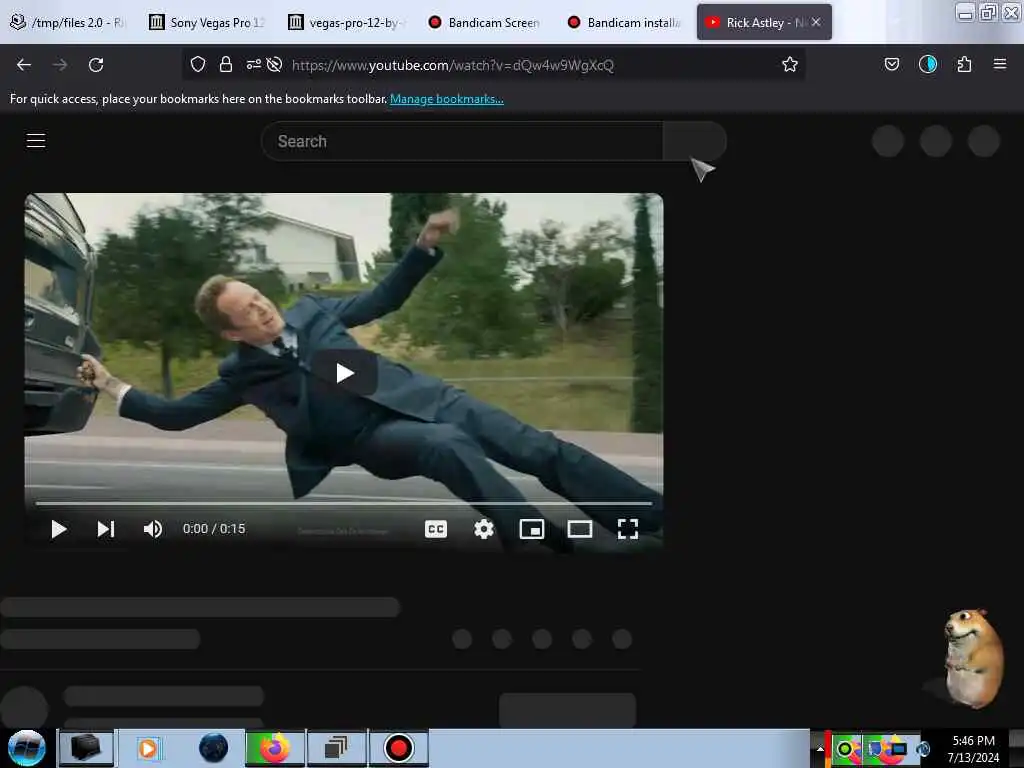Click the YouTube Search field
The height and width of the screenshot is (768, 1024).
coord(462,141)
